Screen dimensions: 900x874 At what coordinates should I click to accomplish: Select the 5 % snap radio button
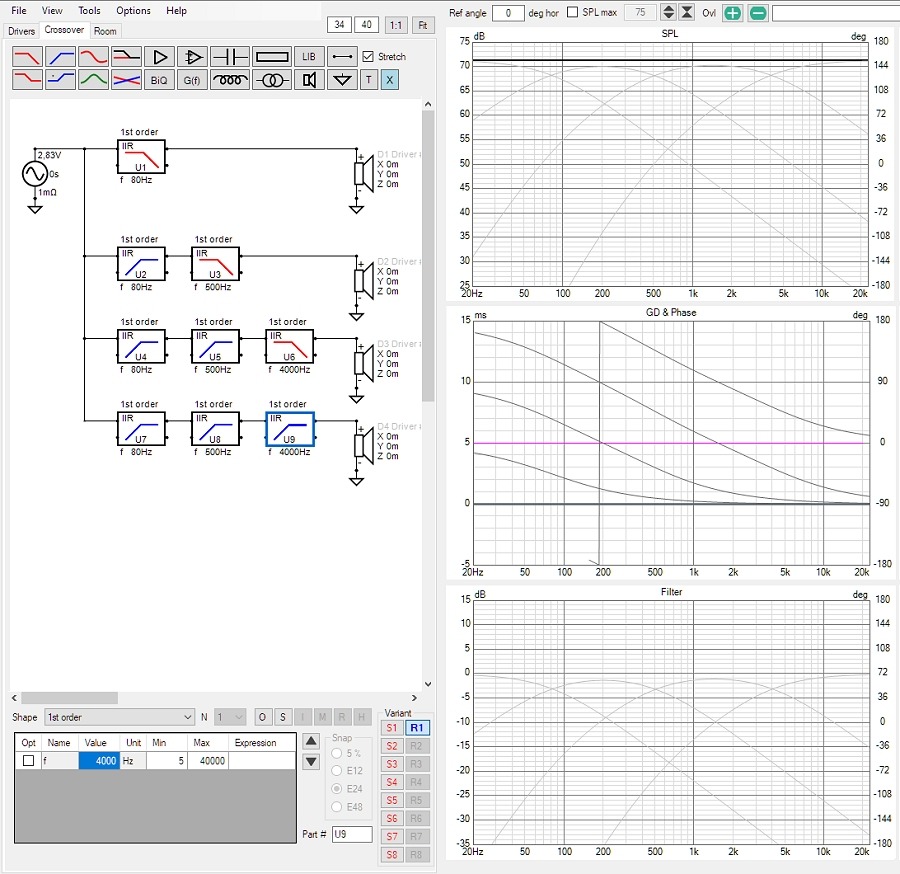[337, 753]
